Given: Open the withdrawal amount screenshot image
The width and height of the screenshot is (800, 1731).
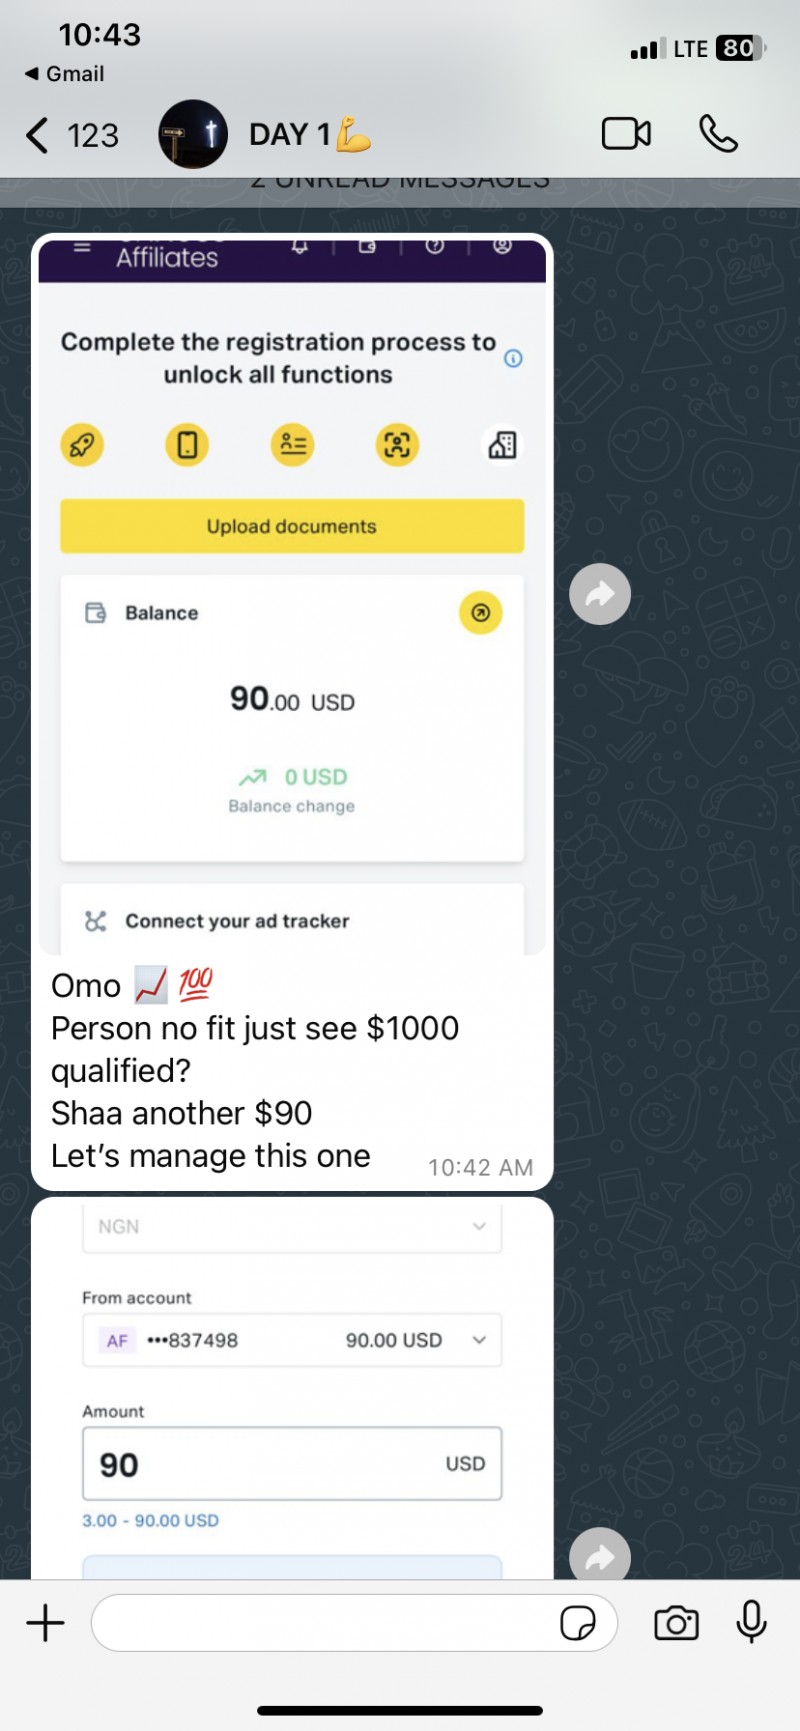Looking at the screenshot, I should pos(292,1392).
